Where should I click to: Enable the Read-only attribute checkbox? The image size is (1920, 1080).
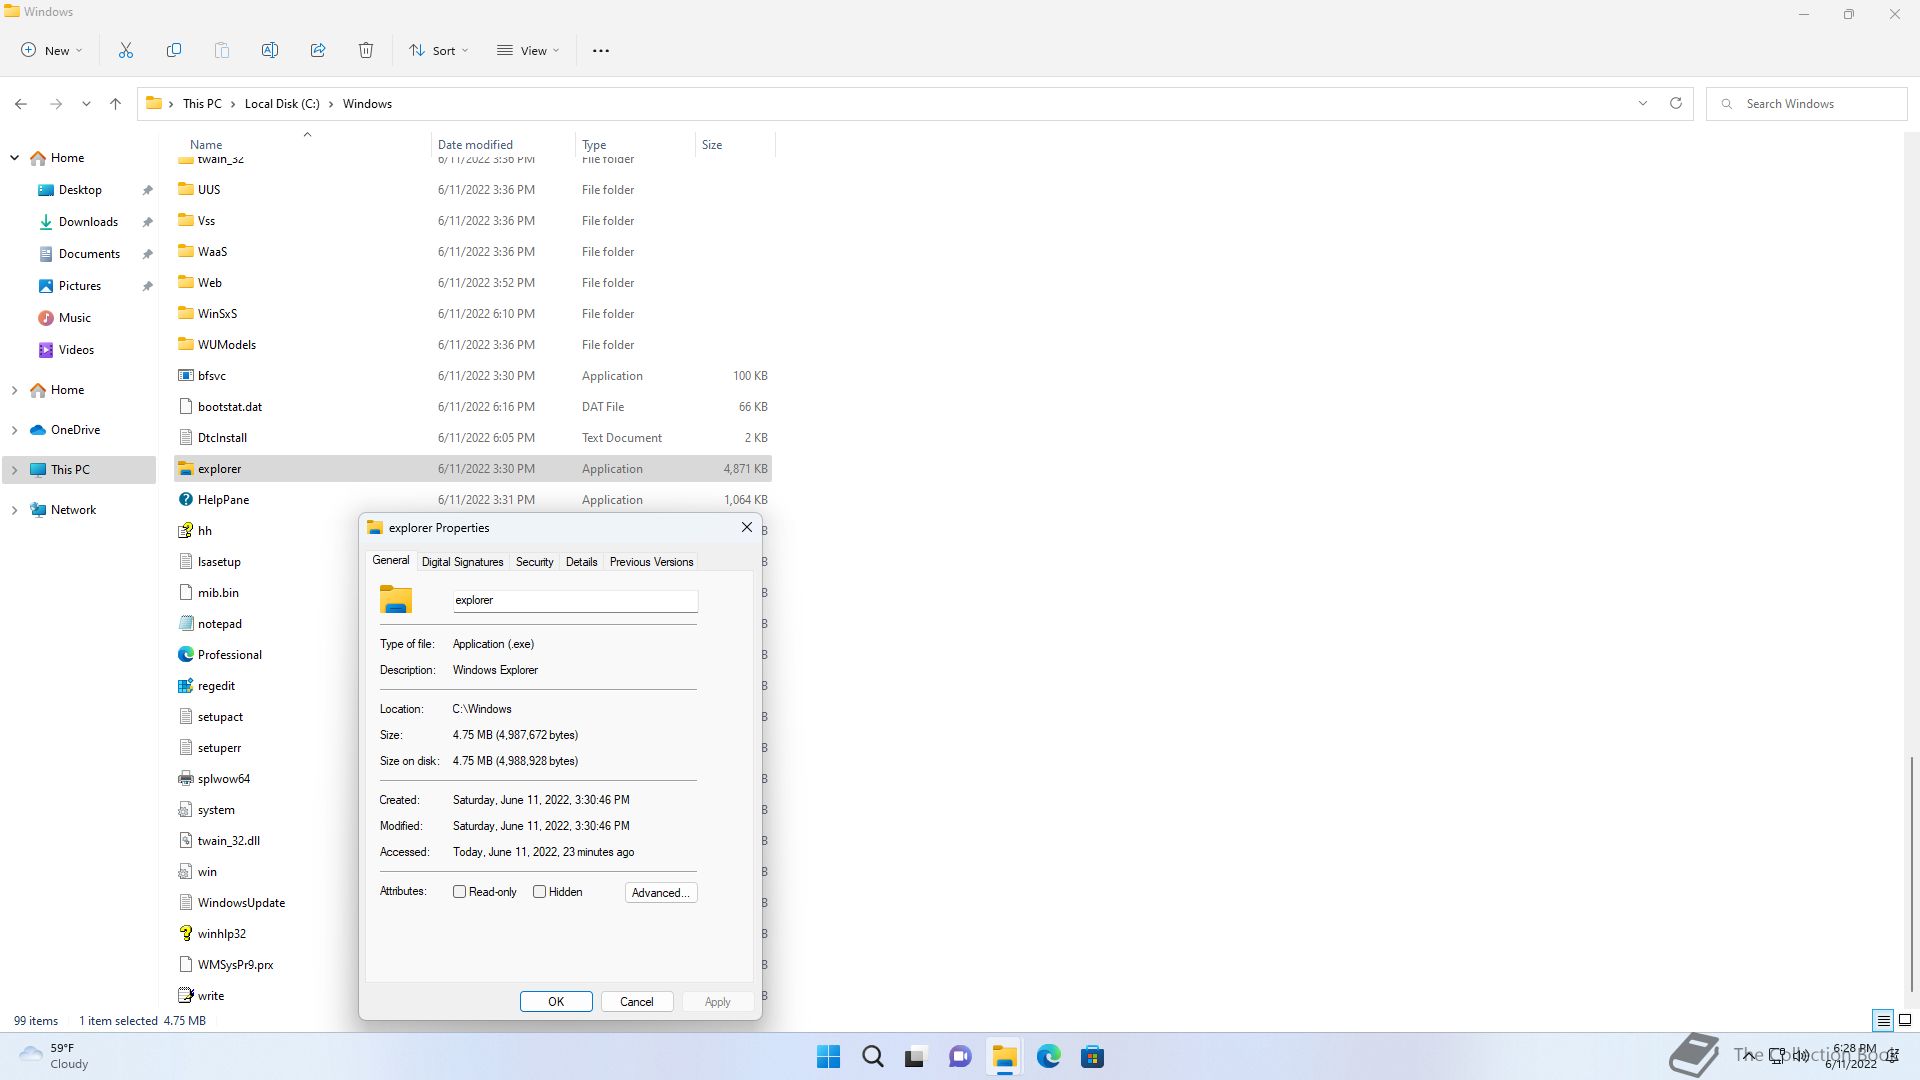(460, 892)
